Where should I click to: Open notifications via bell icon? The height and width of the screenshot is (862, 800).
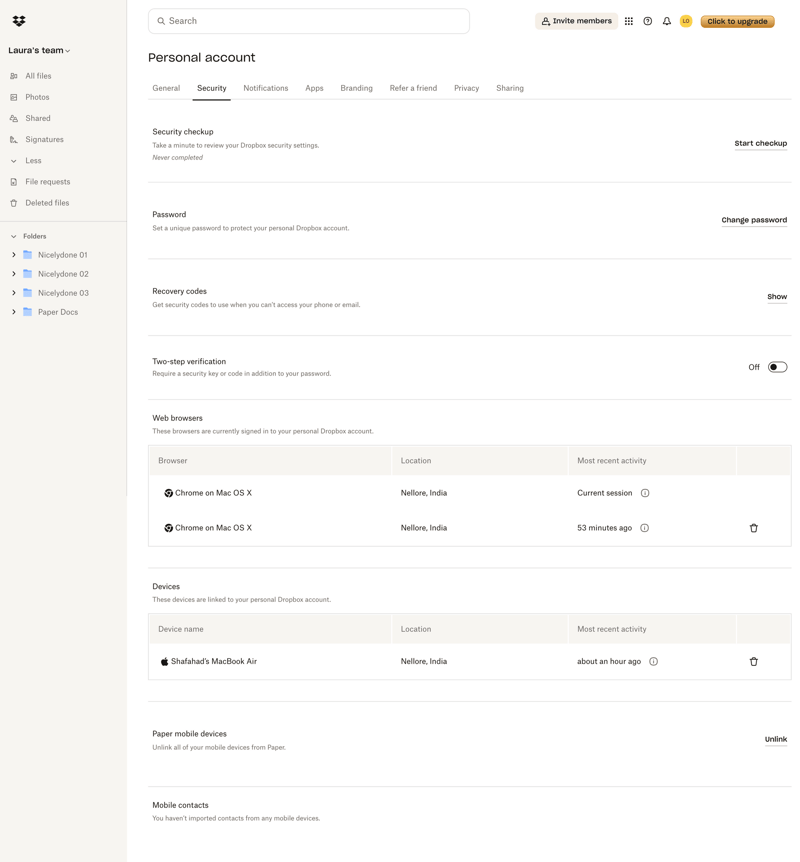tap(666, 21)
